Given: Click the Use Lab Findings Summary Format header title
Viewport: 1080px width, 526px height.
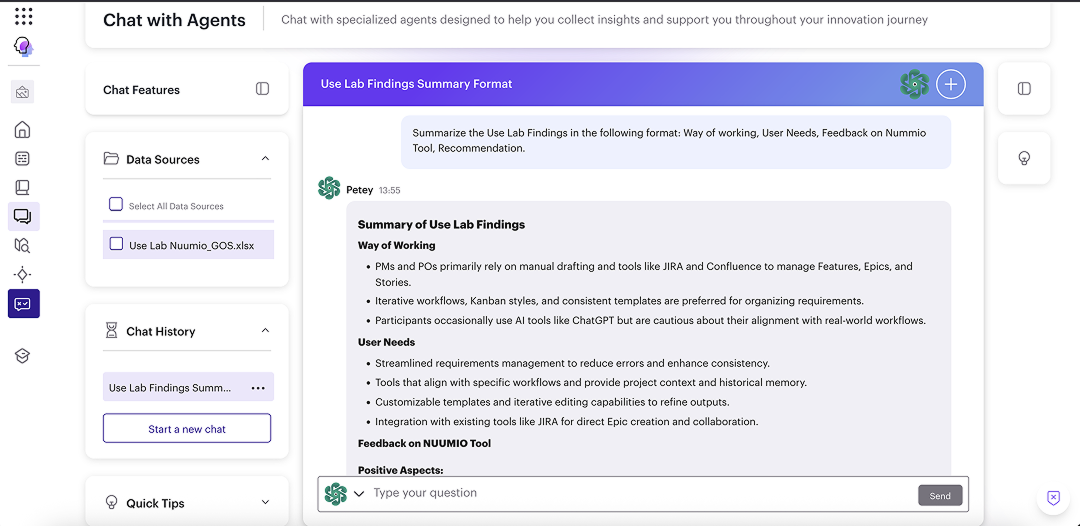Looking at the screenshot, I should coord(416,84).
